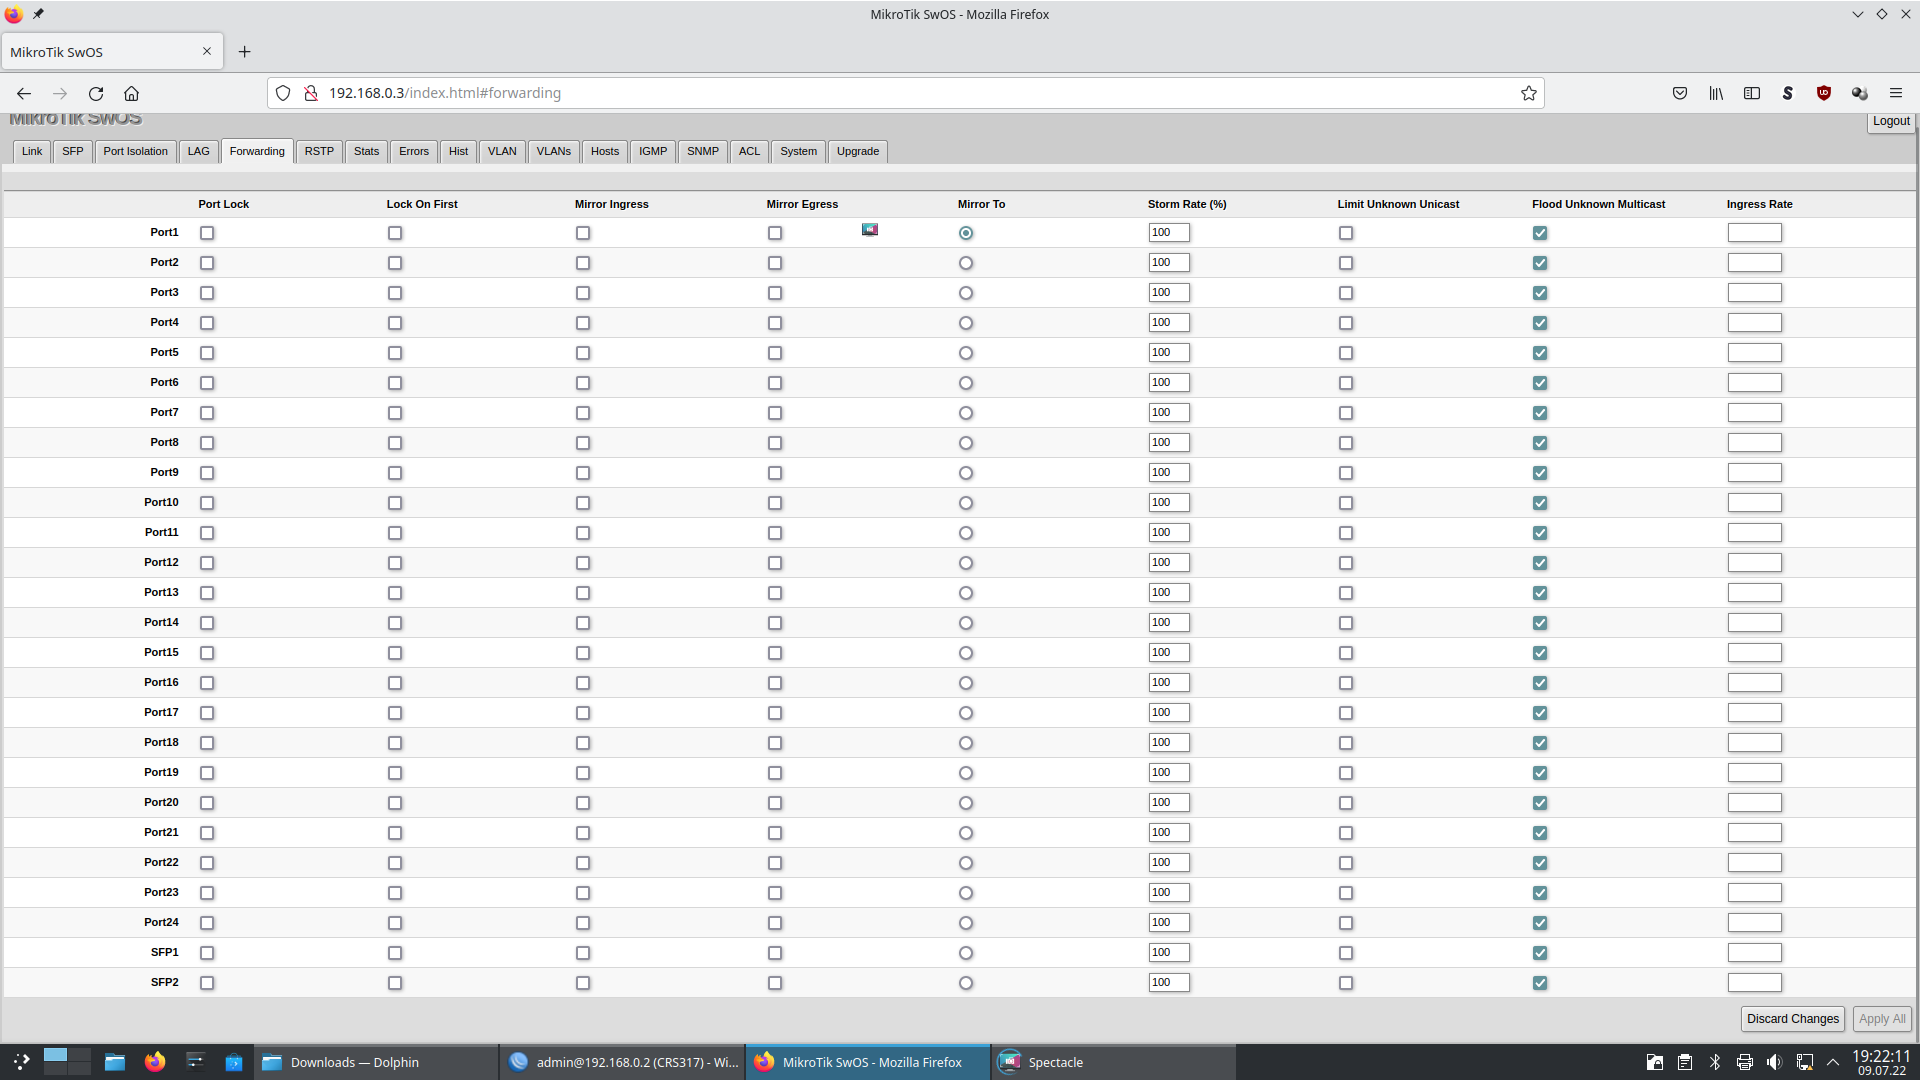Viewport: 1920px width, 1080px height.
Task: Toggle the Firefox sidebar view
Action: tap(1751, 93)
